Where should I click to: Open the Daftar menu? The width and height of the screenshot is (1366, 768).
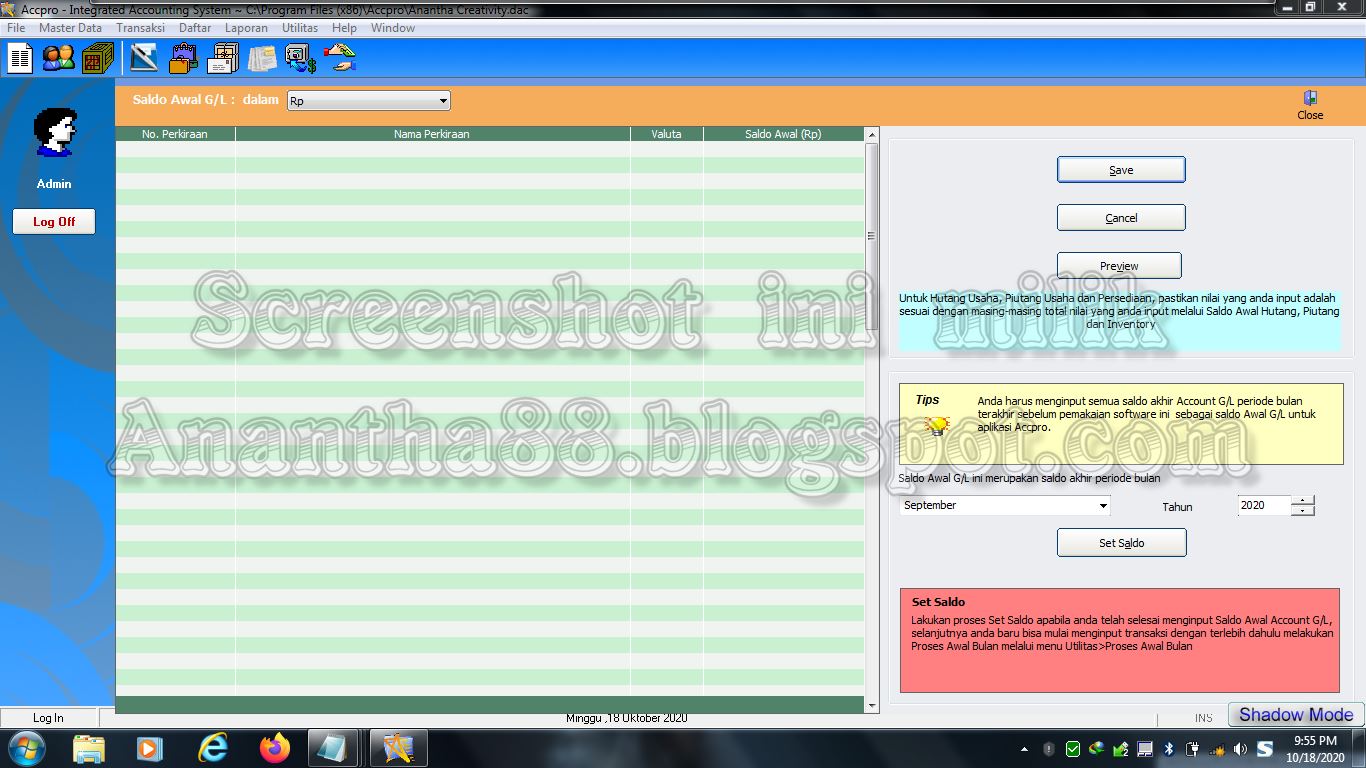tap(195, 28)
